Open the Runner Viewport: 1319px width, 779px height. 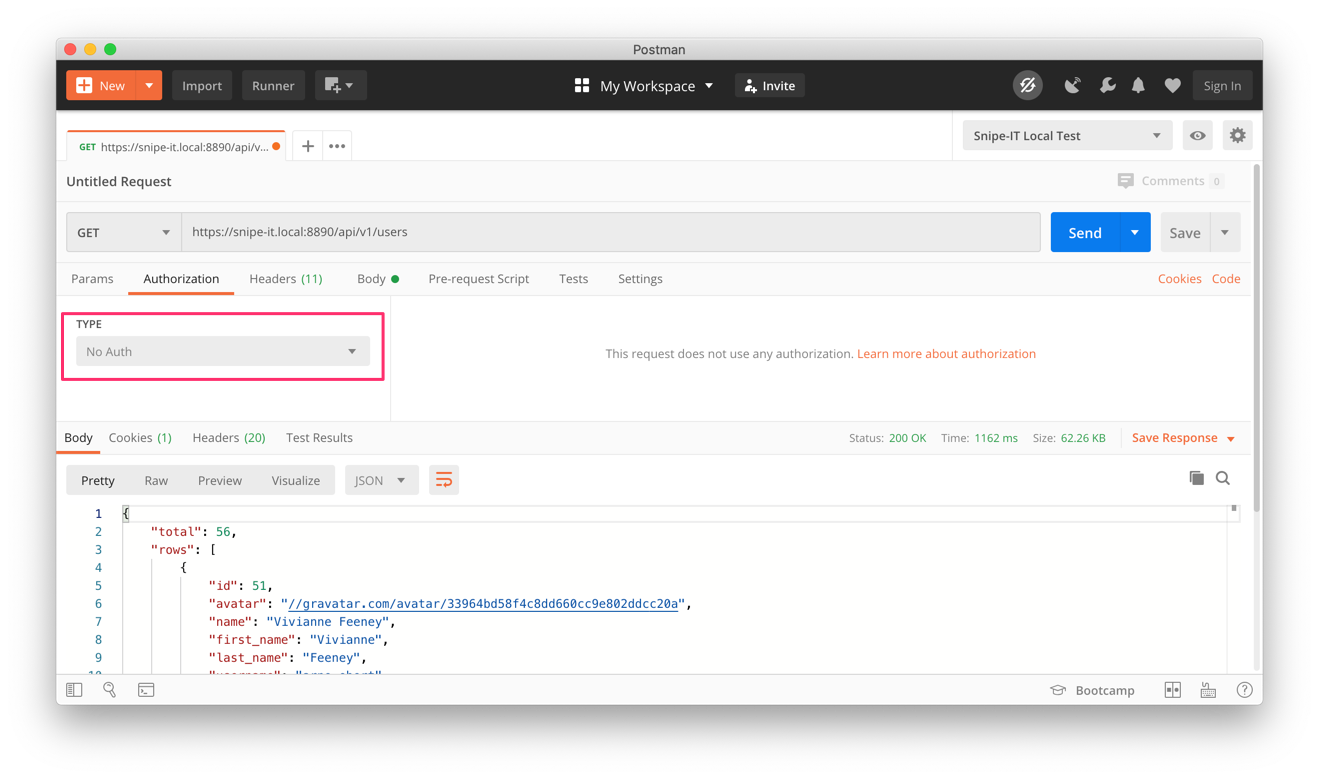(273, 86)
